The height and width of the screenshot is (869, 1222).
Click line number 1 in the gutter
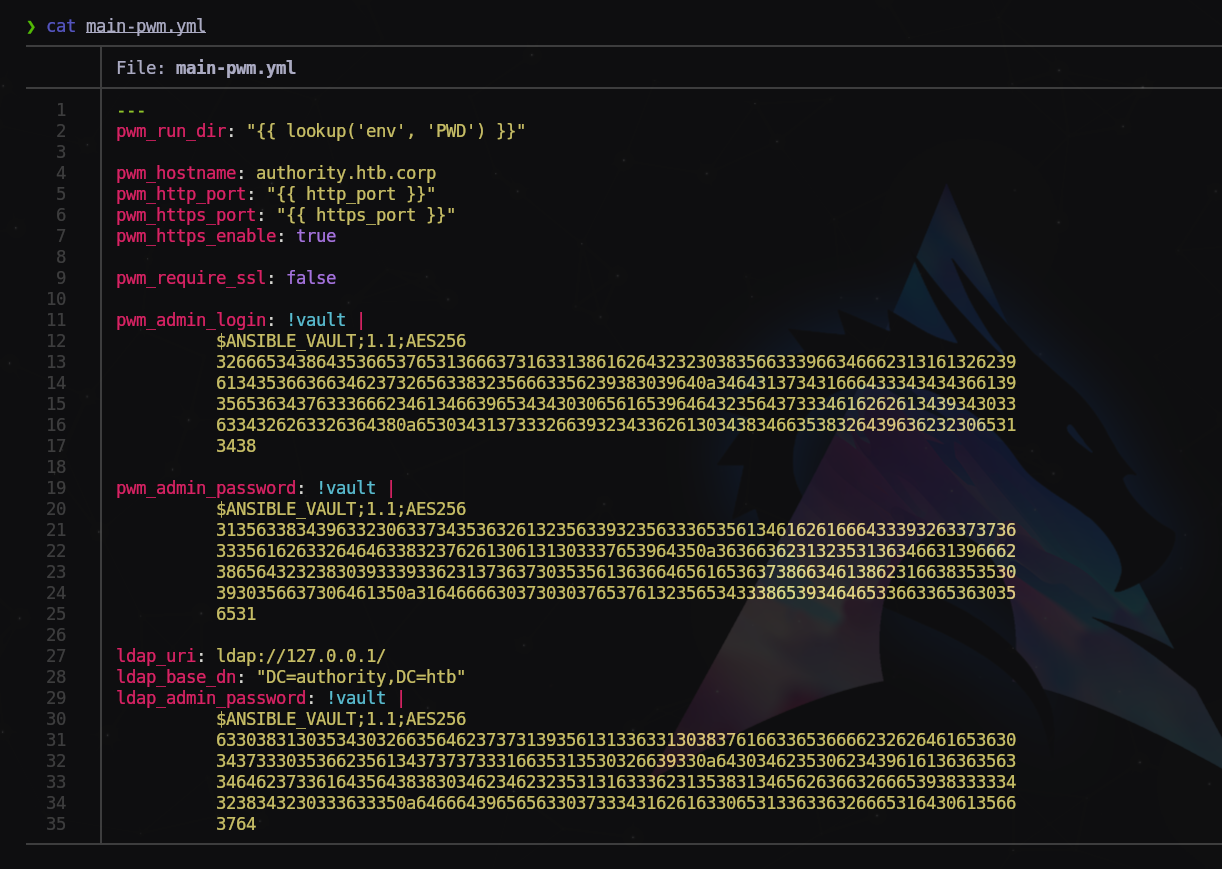coord(61,110)
